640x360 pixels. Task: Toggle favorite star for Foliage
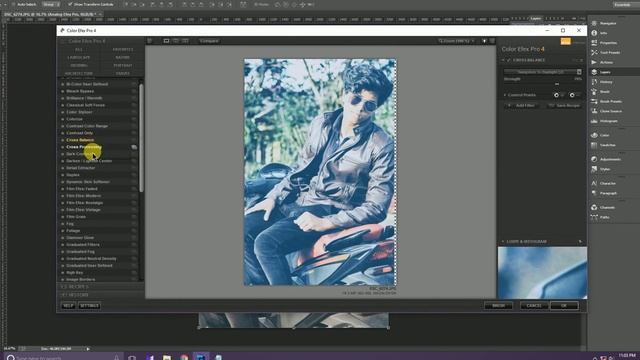tap(62, 231)
